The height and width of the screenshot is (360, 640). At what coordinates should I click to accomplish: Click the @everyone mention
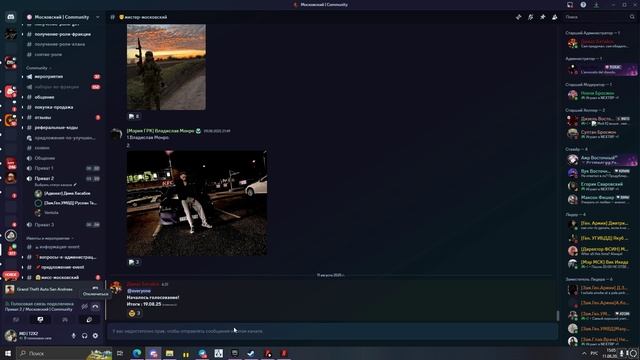(x=139, y=291)
